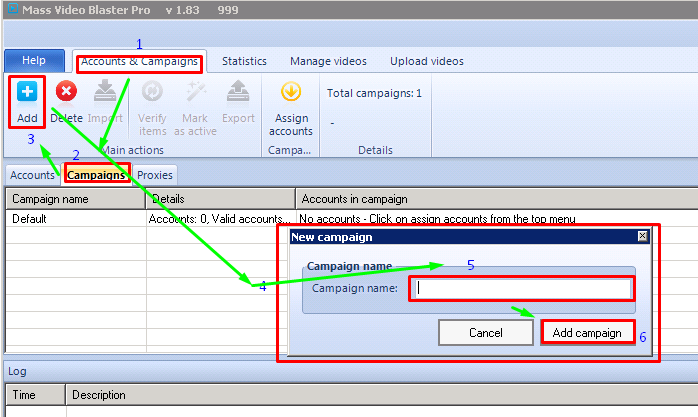Click the Accounts in campaign column header
The height and width of the screenshot is (417, 698).
coord(497,199)
